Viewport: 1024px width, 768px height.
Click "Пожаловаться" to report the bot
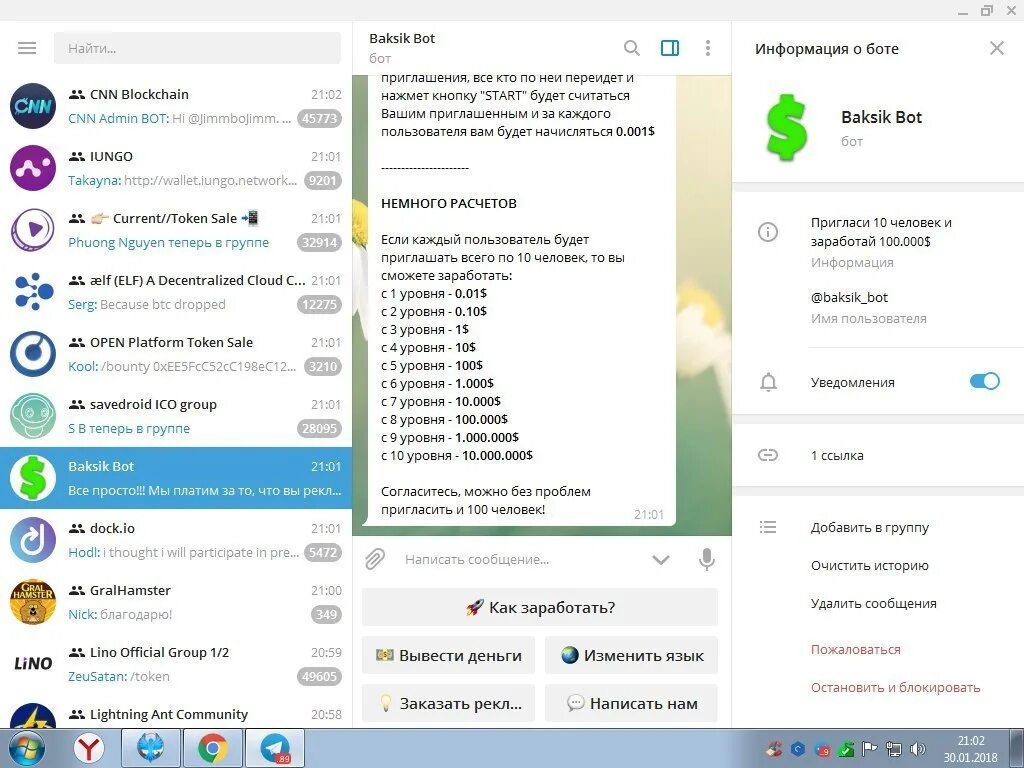(x=856, y=649)
